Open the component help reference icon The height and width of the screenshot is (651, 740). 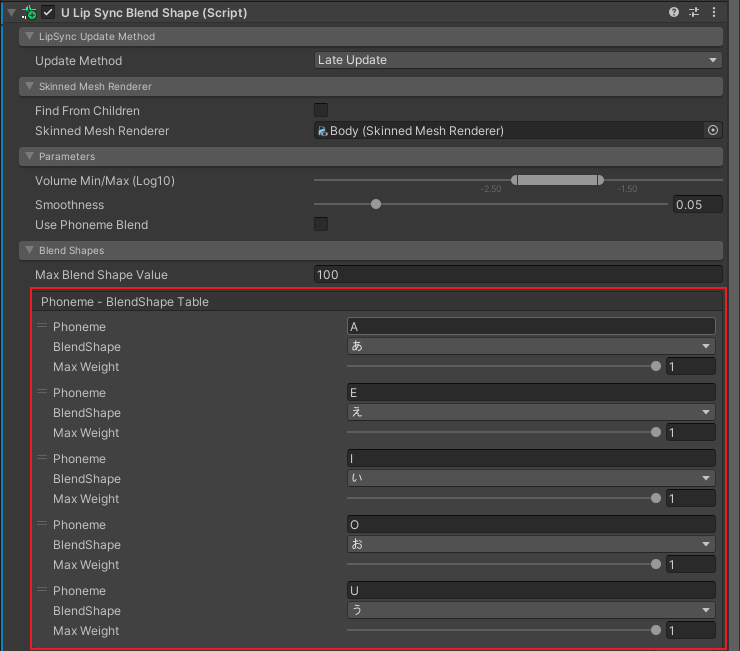click(673, 12)
